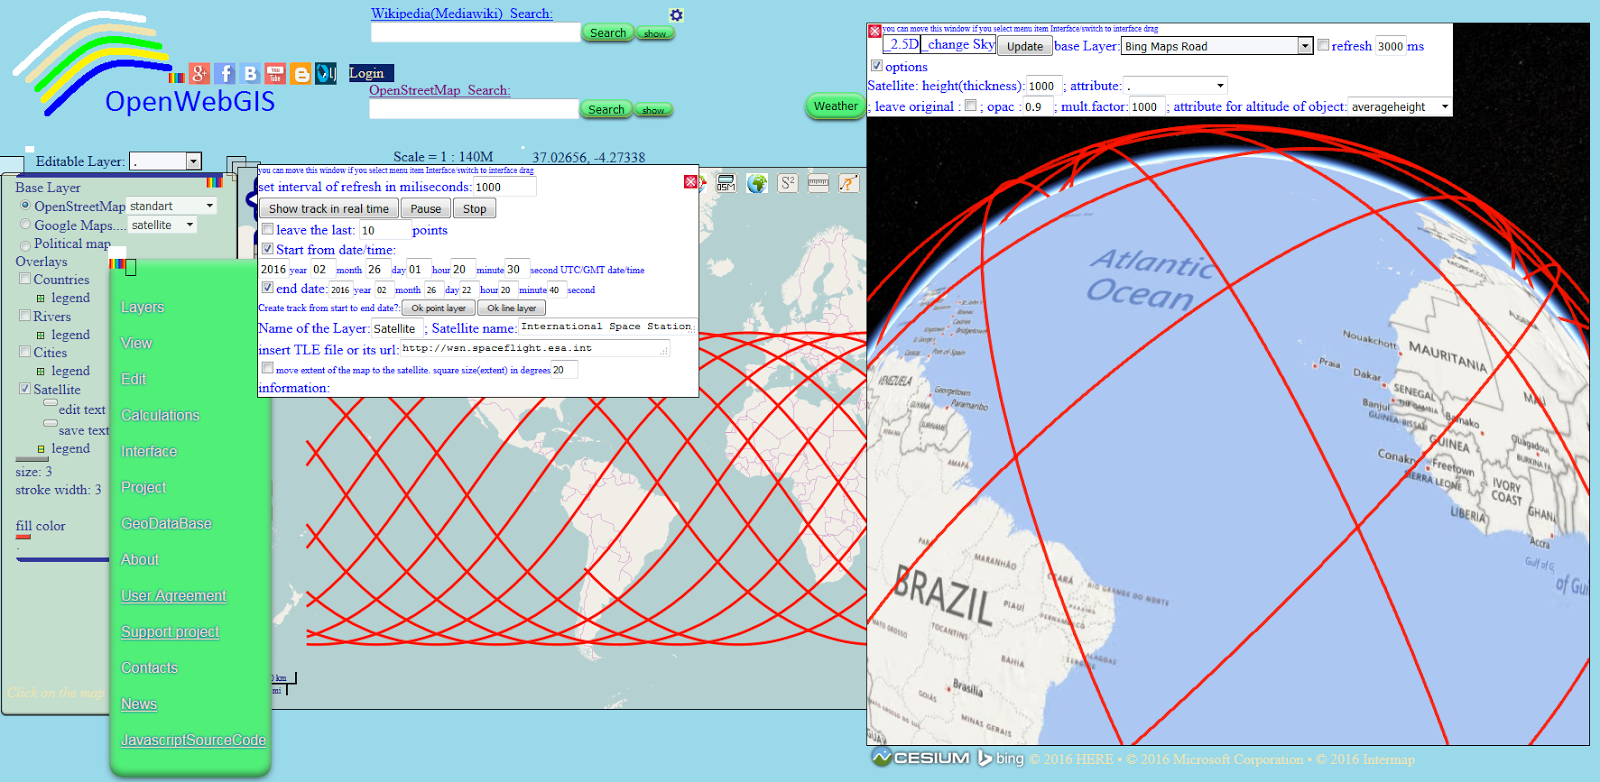Open the Google Maps 'satellite' type dropdown

click(162, 225)
